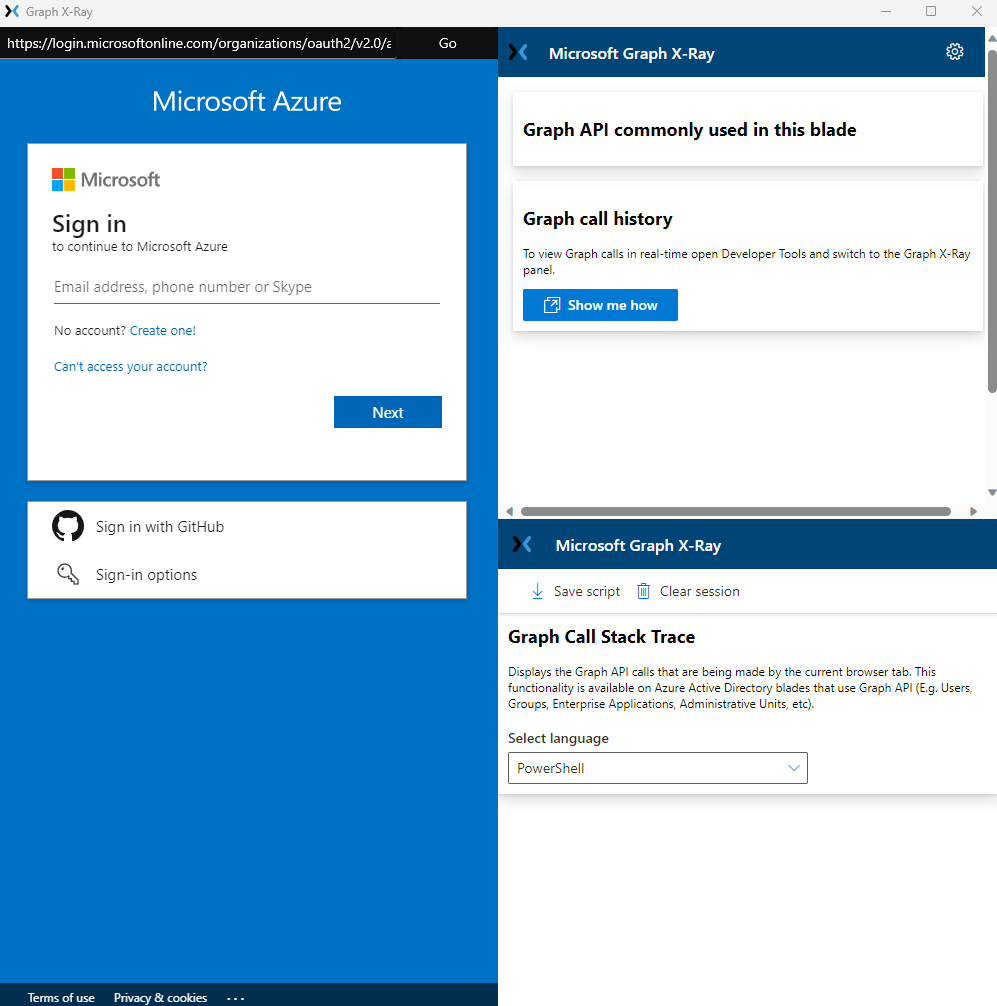Image resolution: width=997 pixels, height=1006 pixels.
Task: Open Terms of use link
Action: (x=61, y=997)
